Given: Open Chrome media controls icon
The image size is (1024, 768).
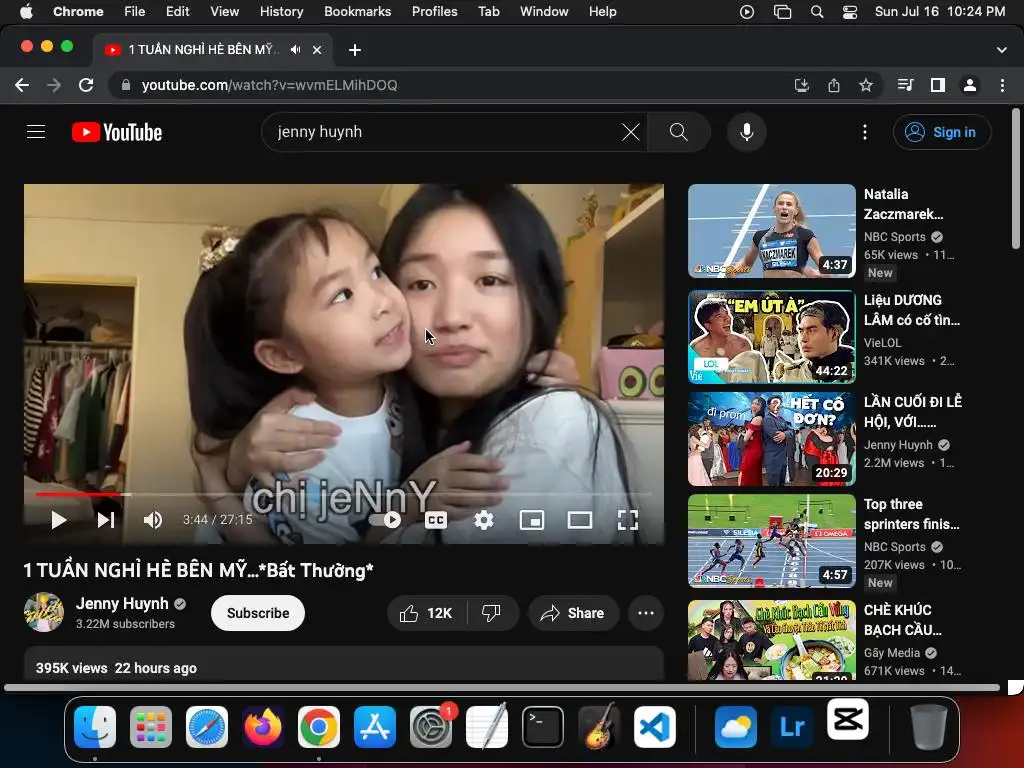Looking at the screenshot, I should pyautogui.click(x=905, y=85).
